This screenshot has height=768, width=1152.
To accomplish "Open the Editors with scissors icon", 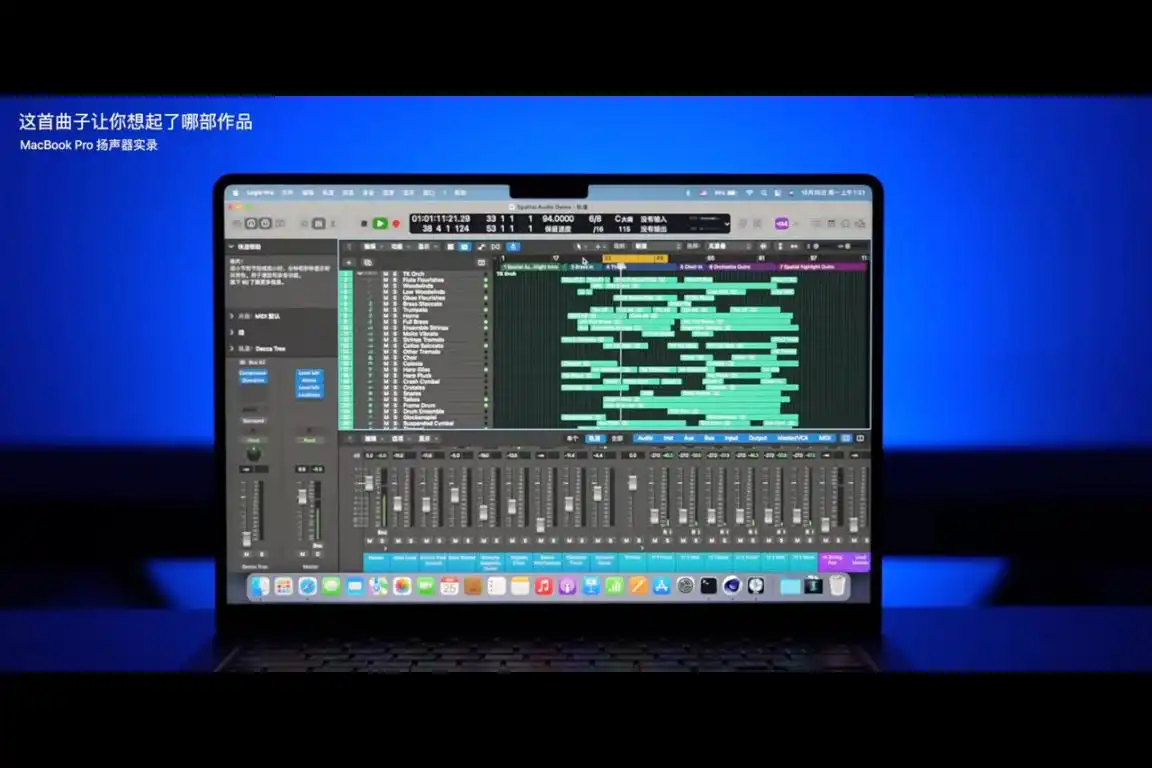I will point(333,223).
